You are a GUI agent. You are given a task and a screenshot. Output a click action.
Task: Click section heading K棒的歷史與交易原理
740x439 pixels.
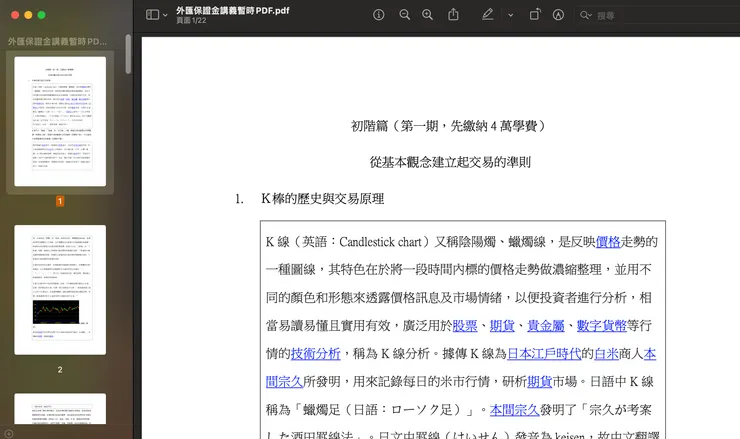[323, 199]
